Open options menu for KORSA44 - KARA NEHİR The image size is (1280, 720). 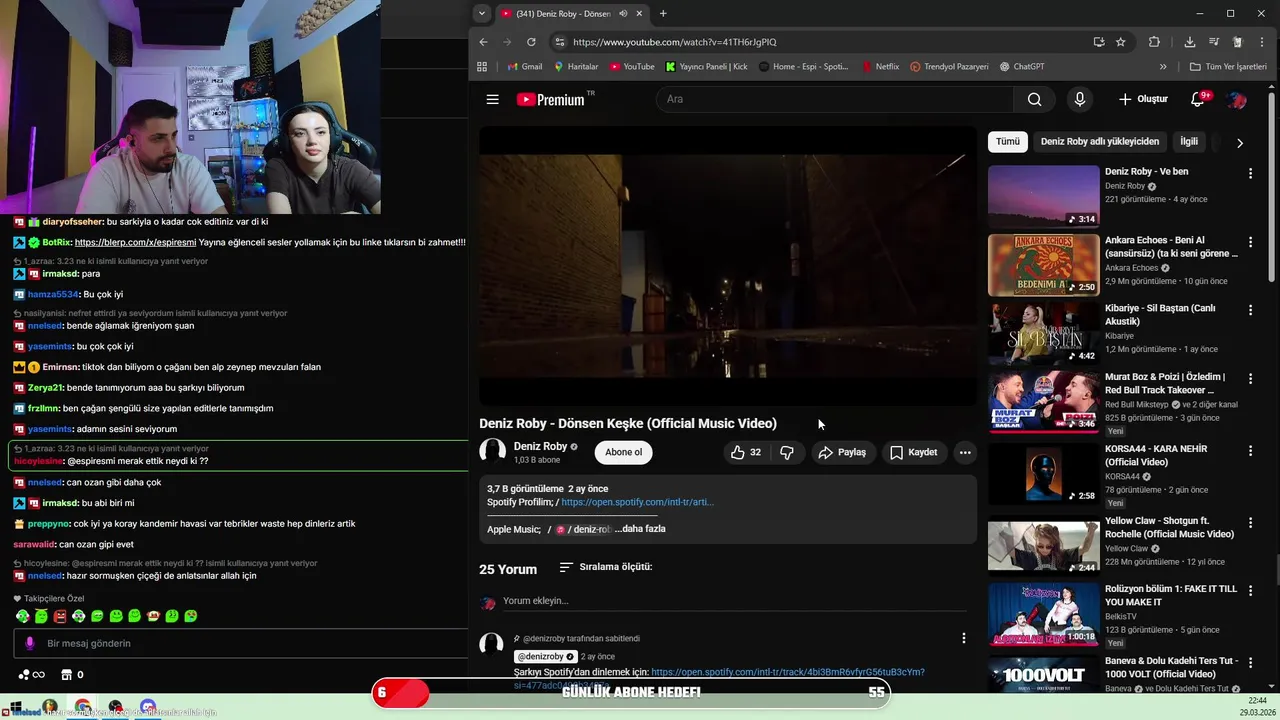[x=1250, y=450]
